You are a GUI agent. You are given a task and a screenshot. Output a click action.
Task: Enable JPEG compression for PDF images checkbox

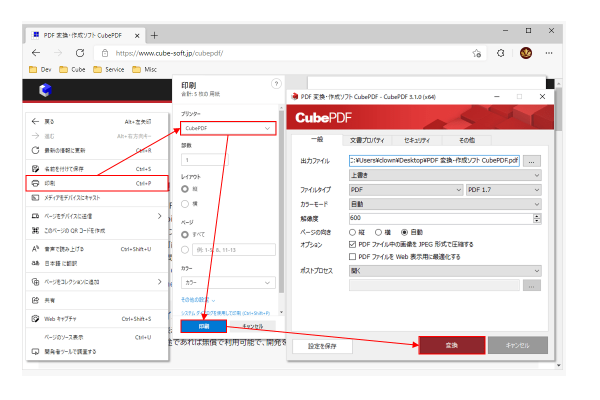click(x=352, y=243)
